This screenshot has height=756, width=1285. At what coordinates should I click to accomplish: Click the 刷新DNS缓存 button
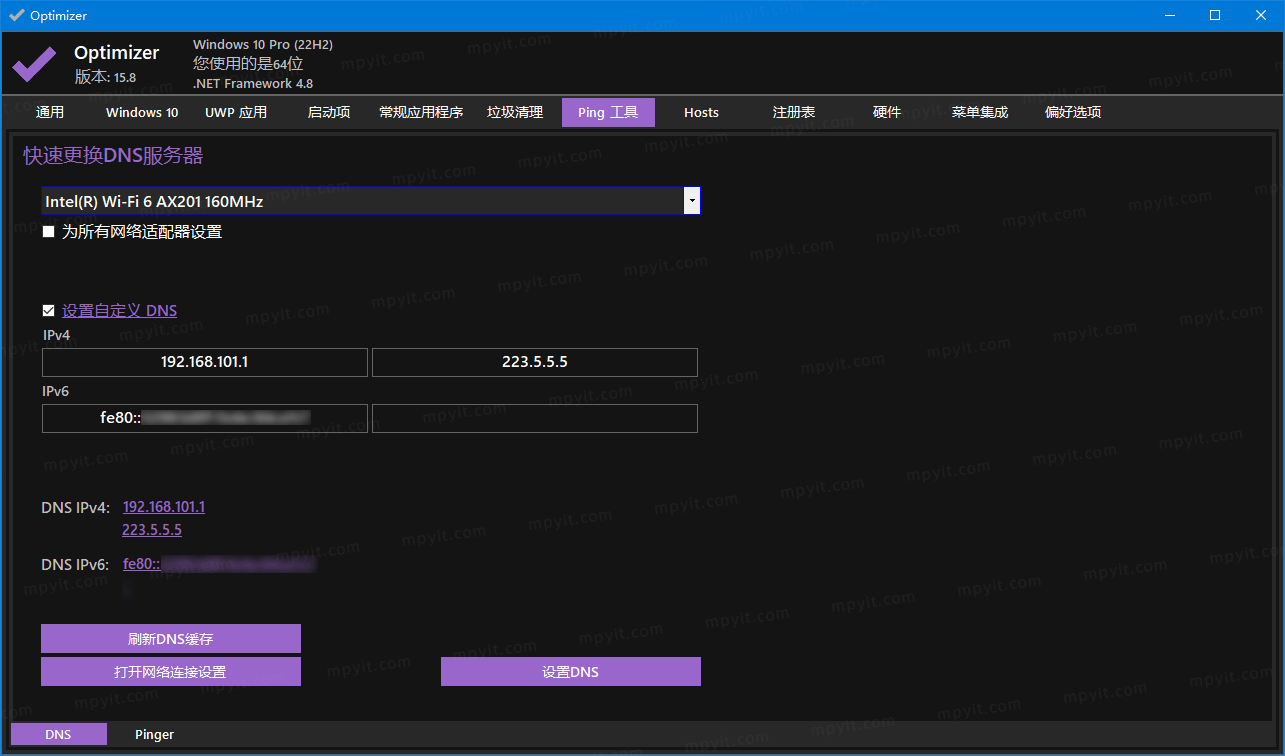[171, 639]
